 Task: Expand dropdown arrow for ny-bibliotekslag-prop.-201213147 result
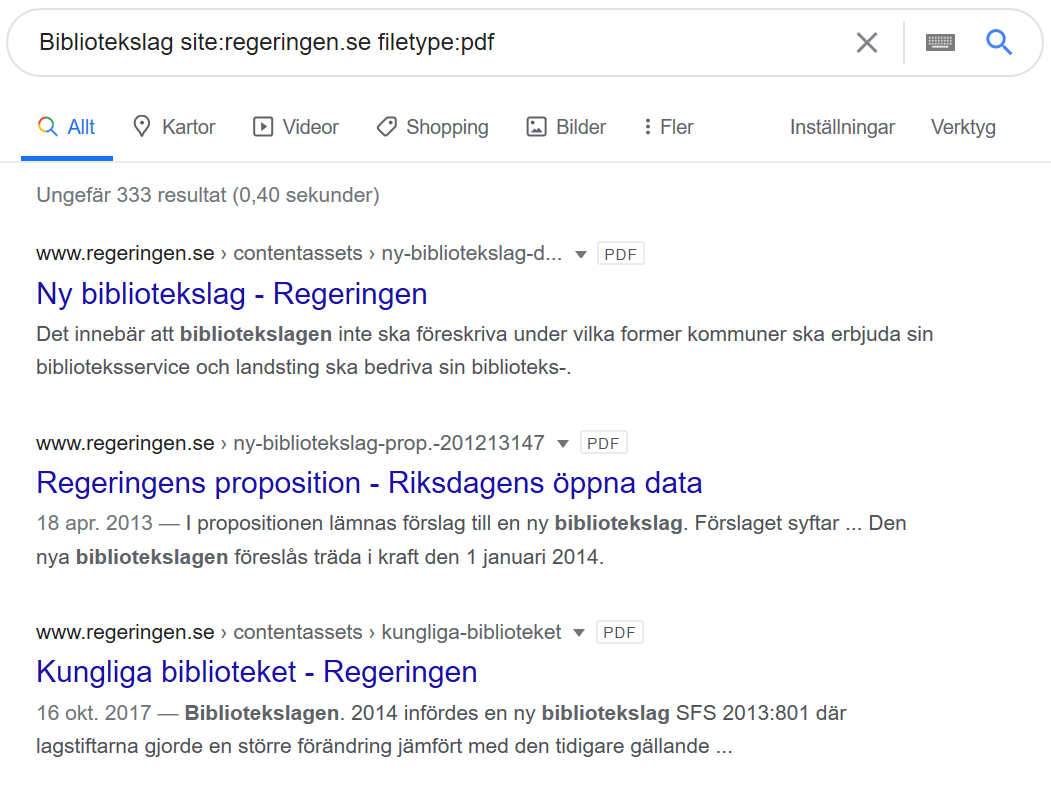[x=563, y=443]
